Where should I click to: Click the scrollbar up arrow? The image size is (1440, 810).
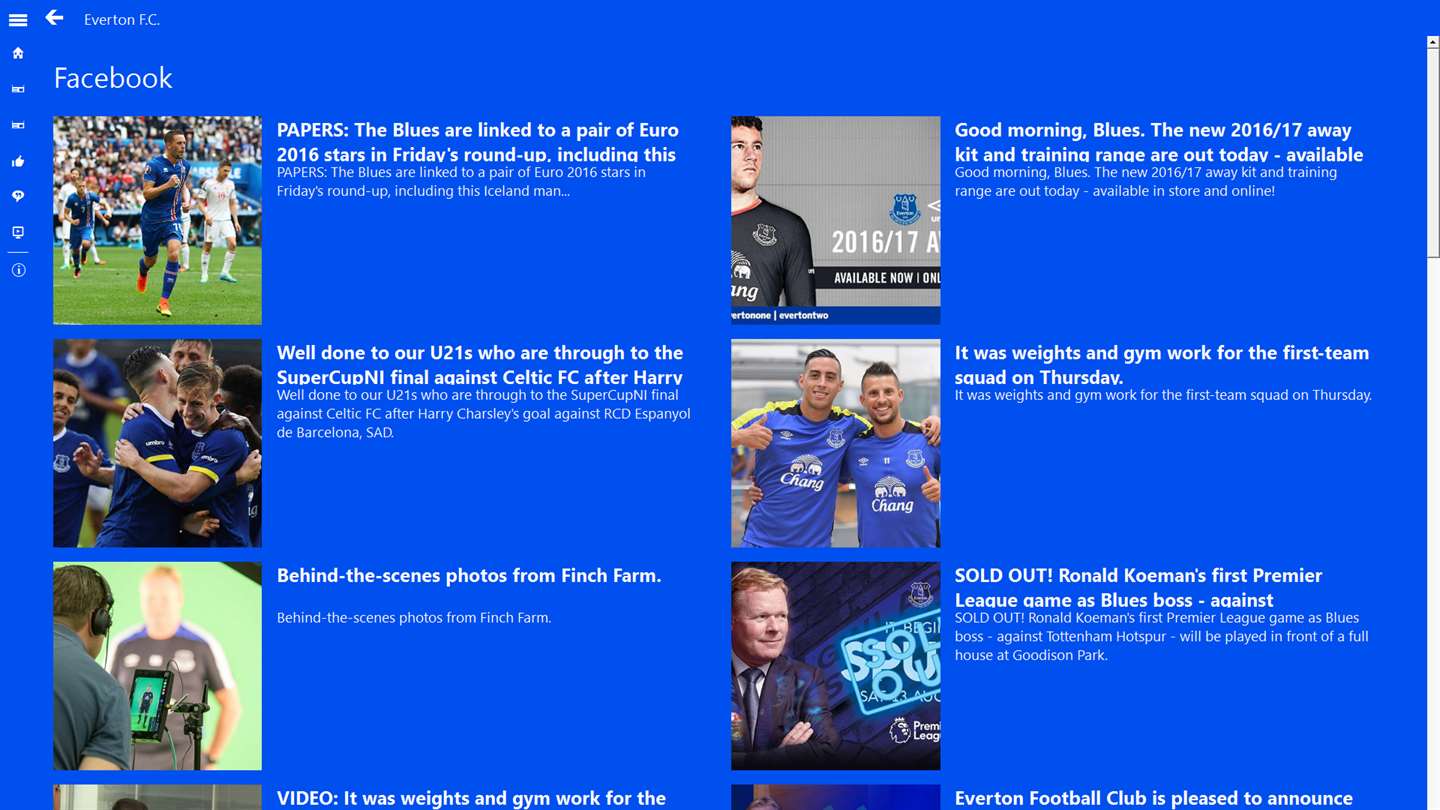(1433, 43)
